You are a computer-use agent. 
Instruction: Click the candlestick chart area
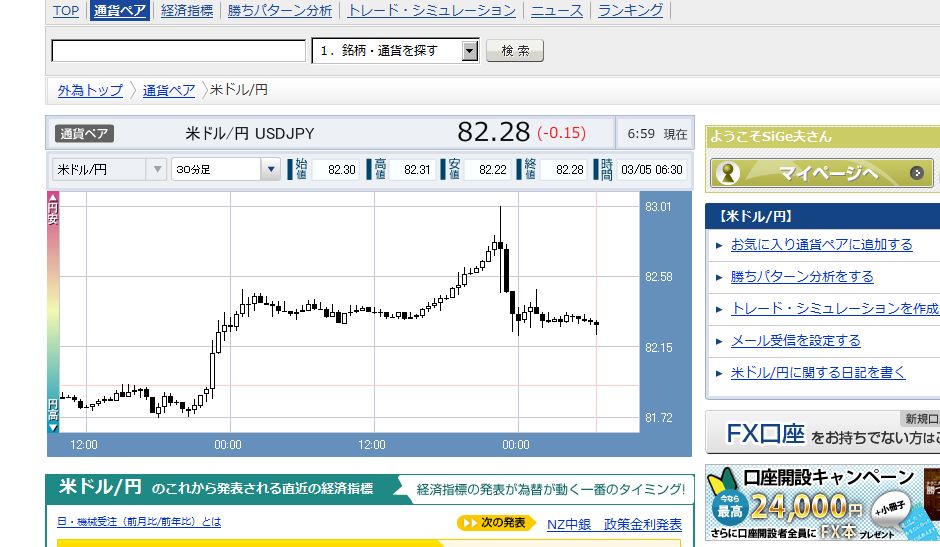coord(350,312)
